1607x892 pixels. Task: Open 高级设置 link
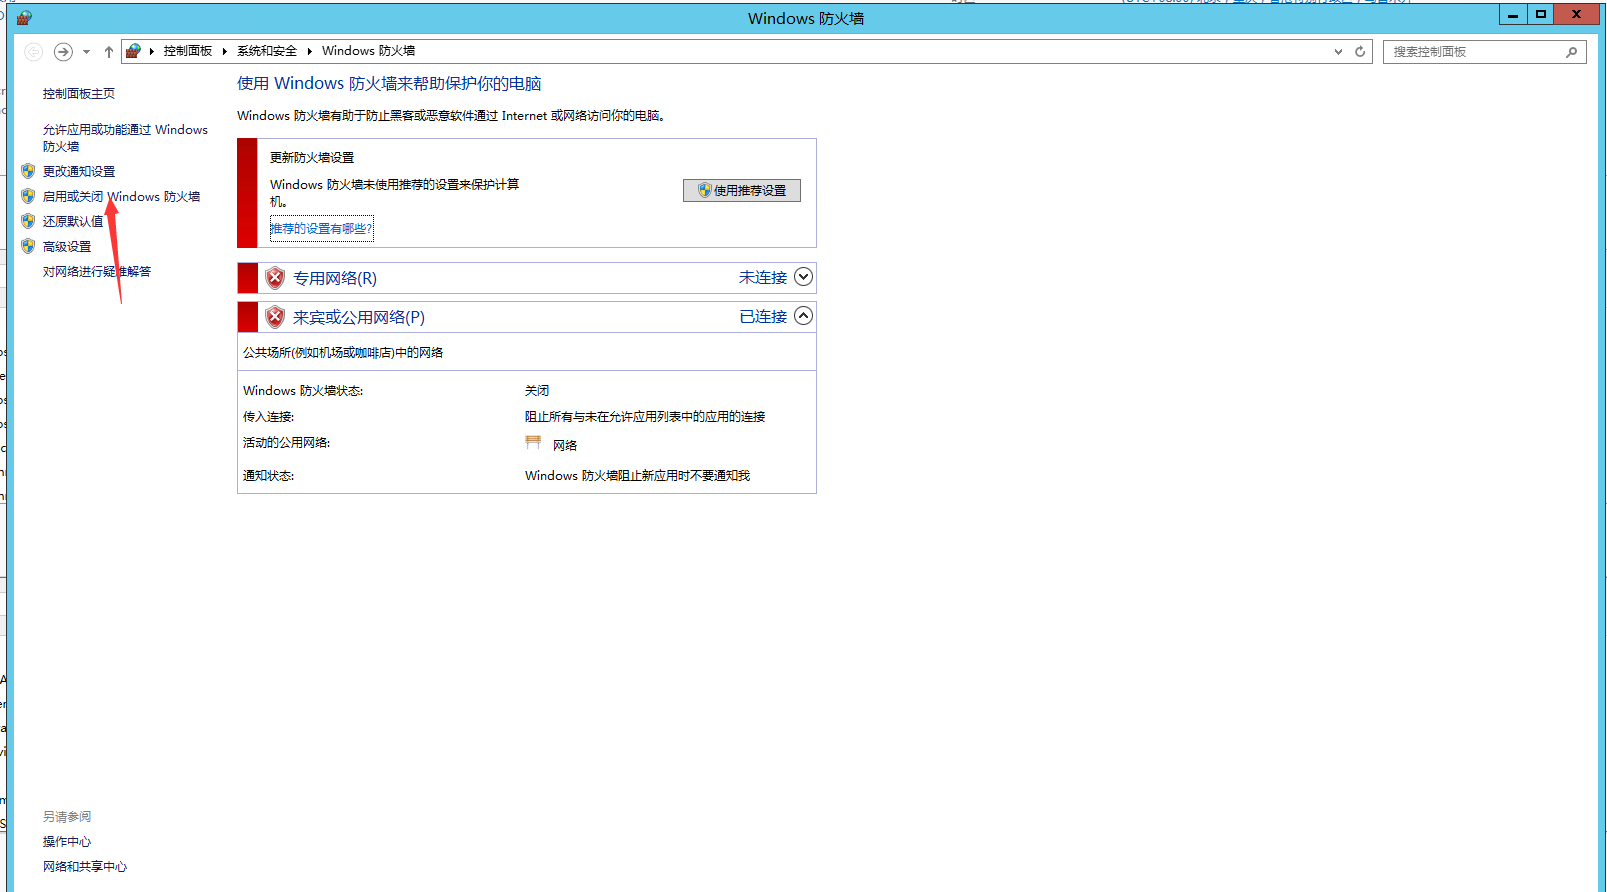pos(67,247)
